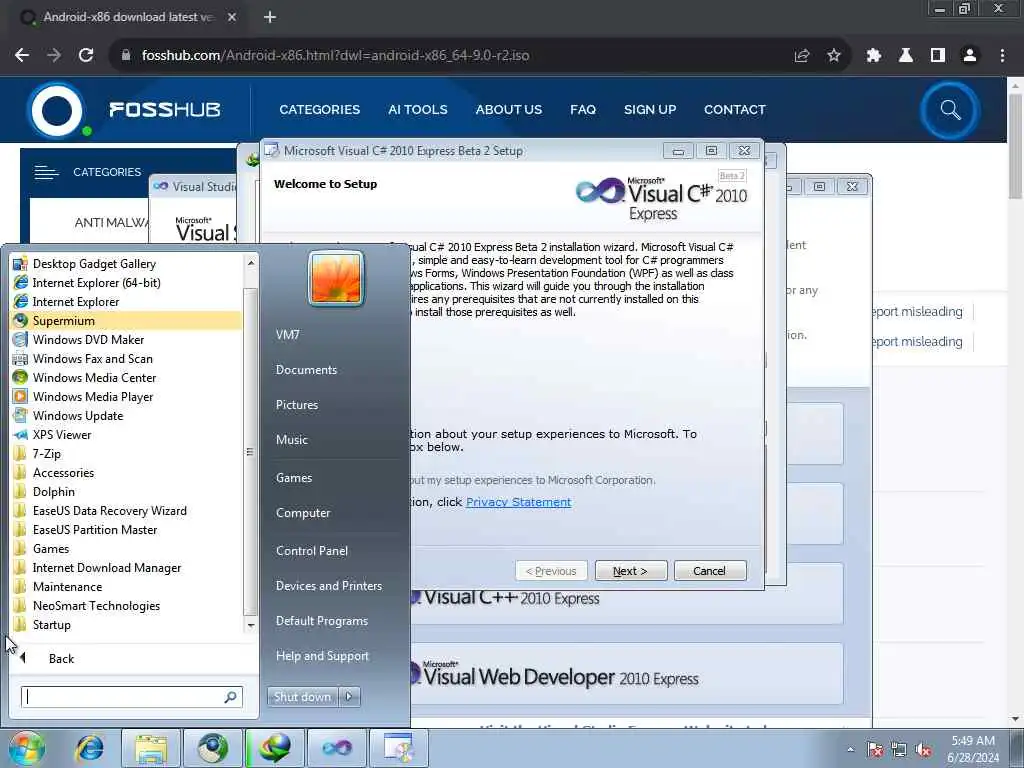Click the Windows Start orb
1024x768 pixels.
click(x=26, y=748)
